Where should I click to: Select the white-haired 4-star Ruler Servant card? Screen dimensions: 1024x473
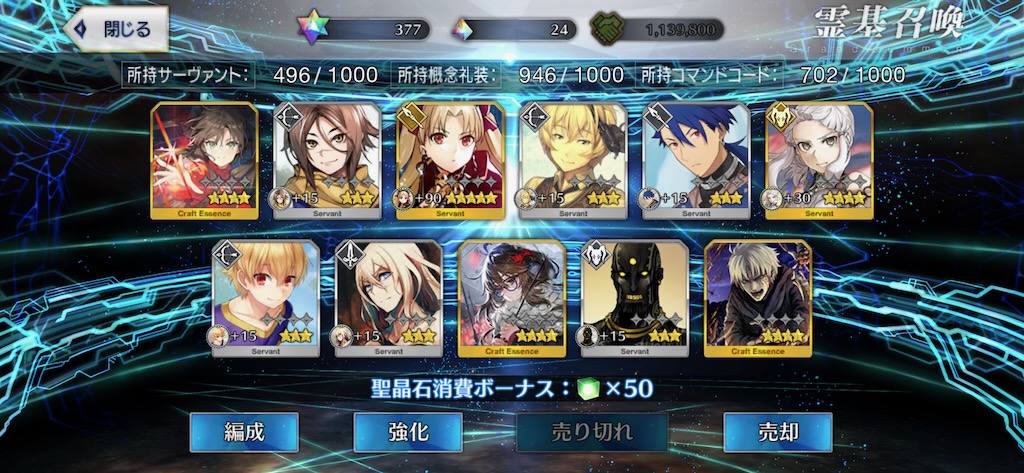pos(819,160)
